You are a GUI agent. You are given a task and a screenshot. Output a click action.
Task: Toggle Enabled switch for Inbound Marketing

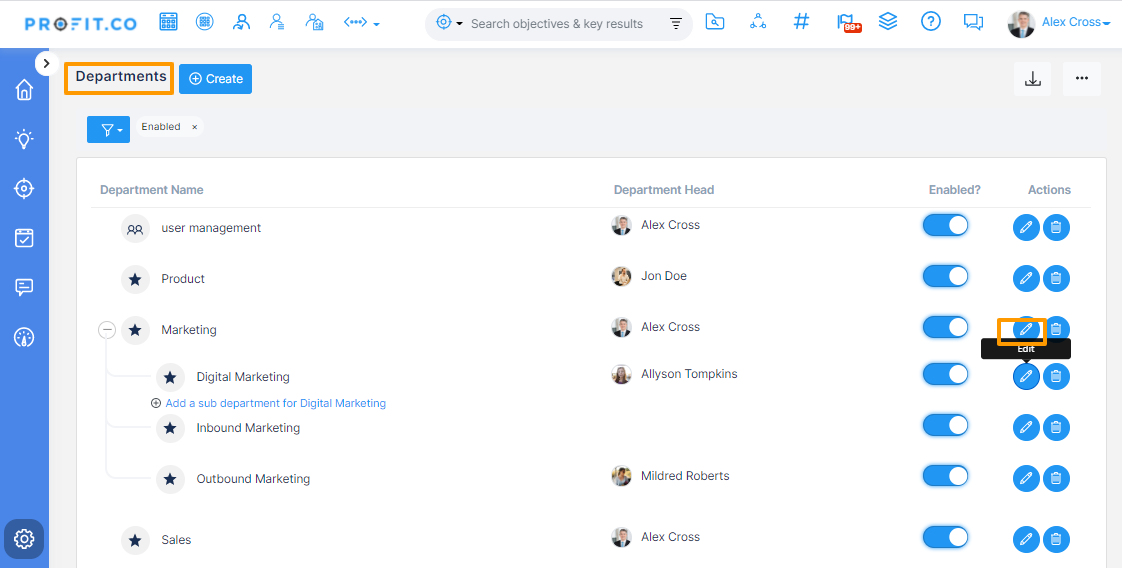point(945,425)
